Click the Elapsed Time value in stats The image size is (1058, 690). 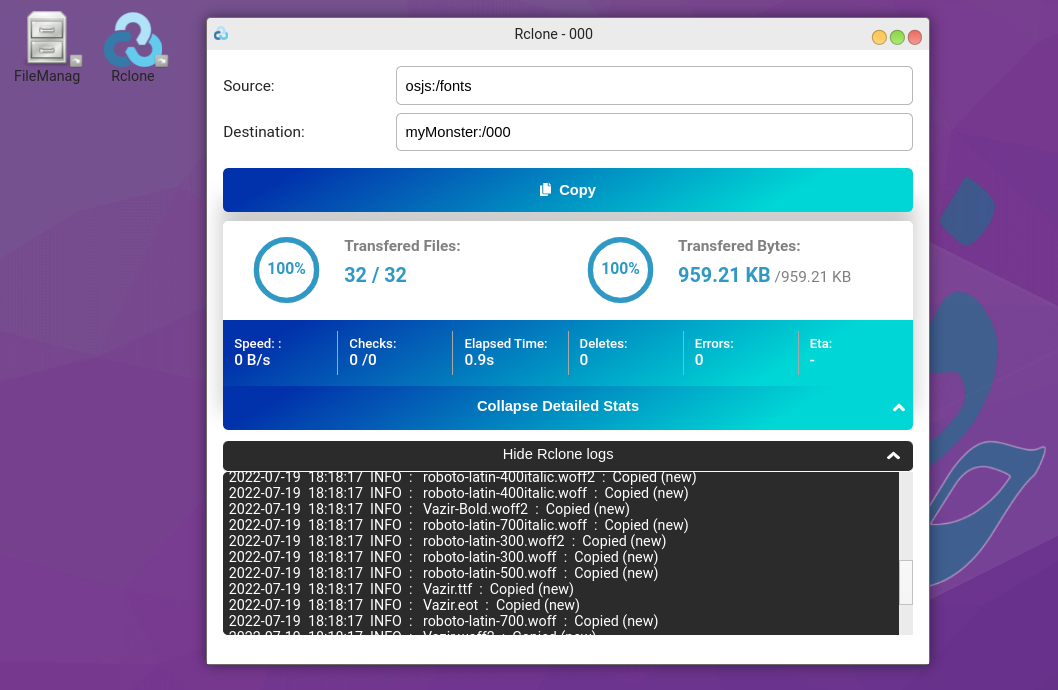pyautogui.click(x=479, y=360)
